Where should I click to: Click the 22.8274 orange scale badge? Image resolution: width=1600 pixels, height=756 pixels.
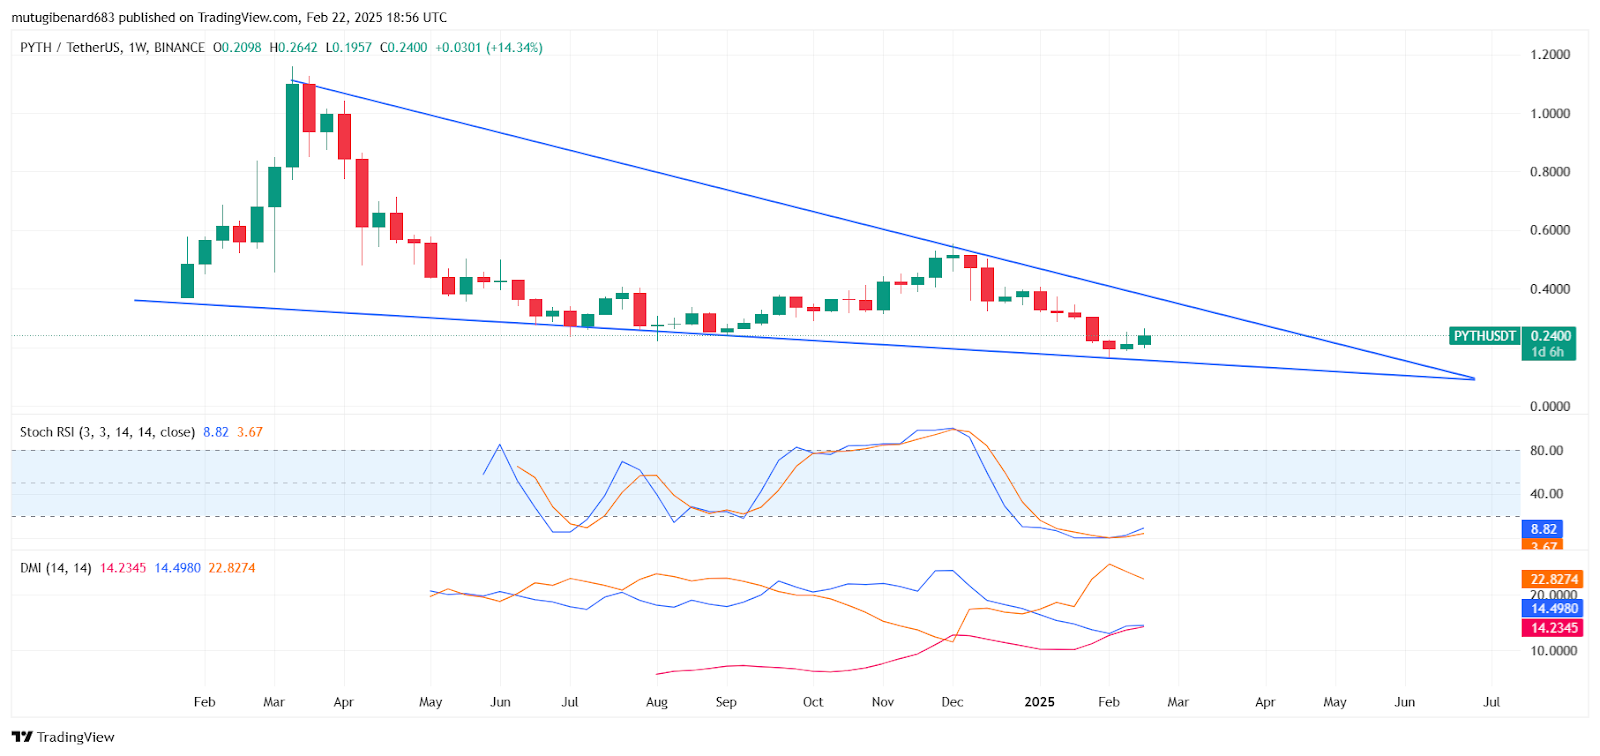(1553, 579)
